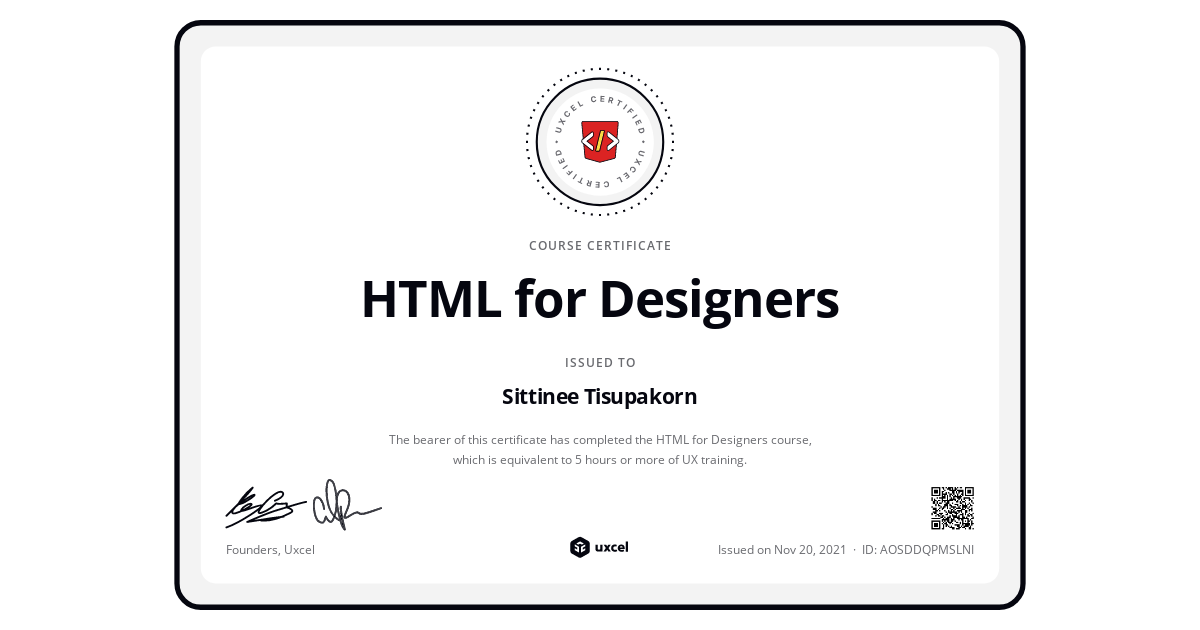Select the HTML for Designers course title
Viewport: 1200px width, 630px height.
tap(600, 298)
